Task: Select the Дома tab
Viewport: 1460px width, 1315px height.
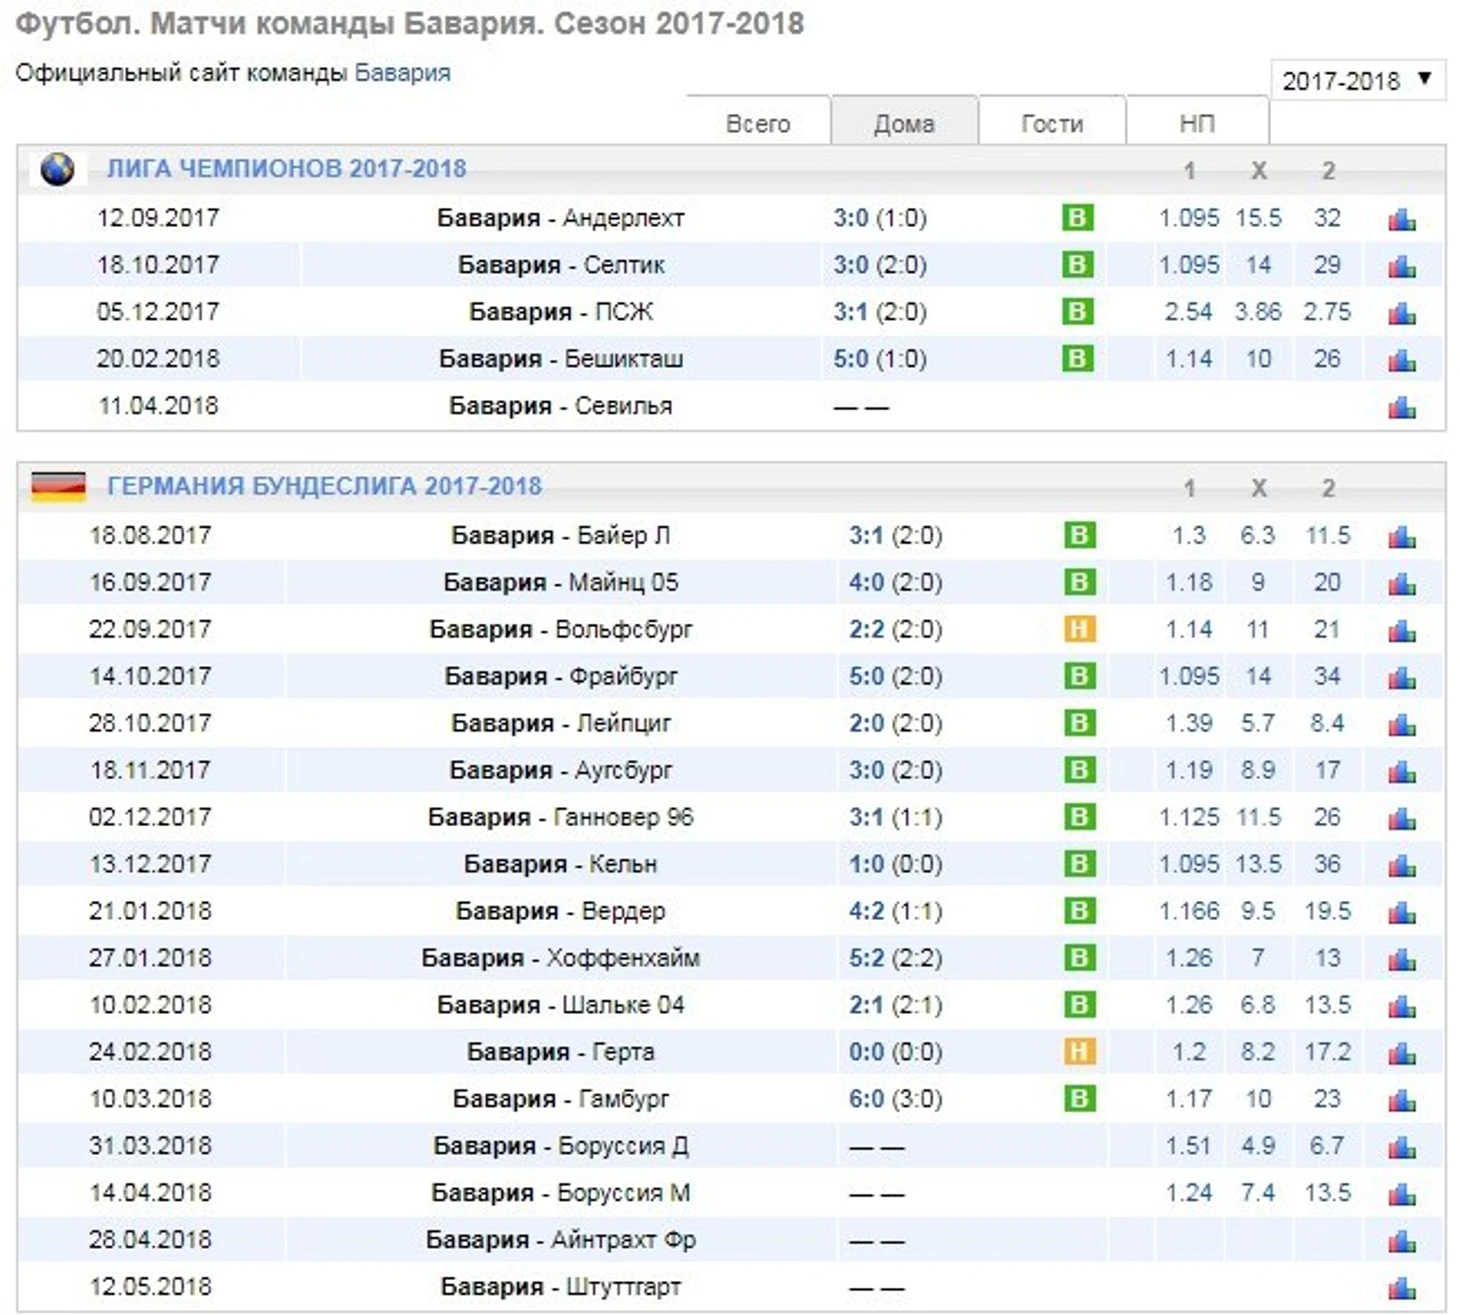Action: pos(904,123)
